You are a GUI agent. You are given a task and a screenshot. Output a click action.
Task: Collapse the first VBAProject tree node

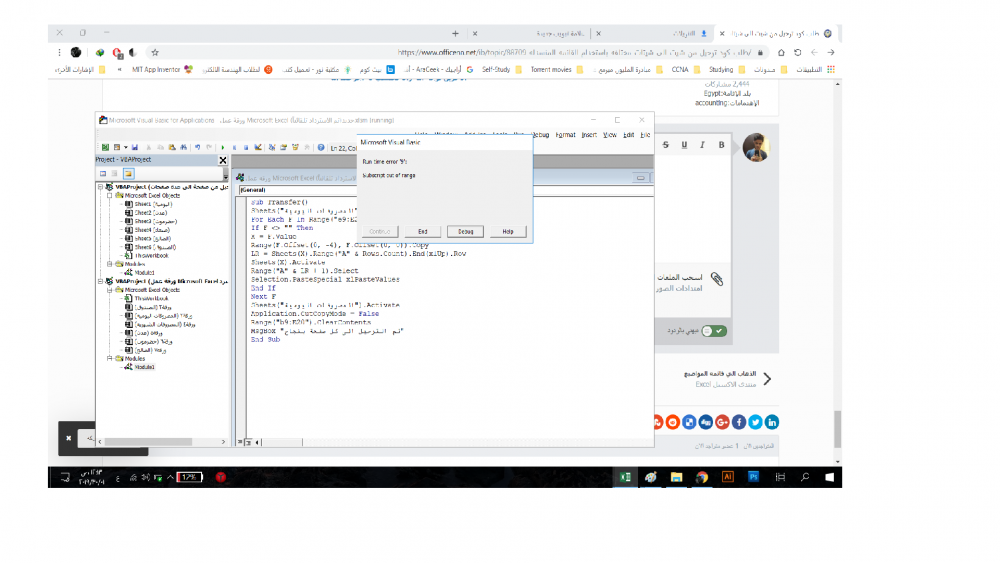[101, 187]
